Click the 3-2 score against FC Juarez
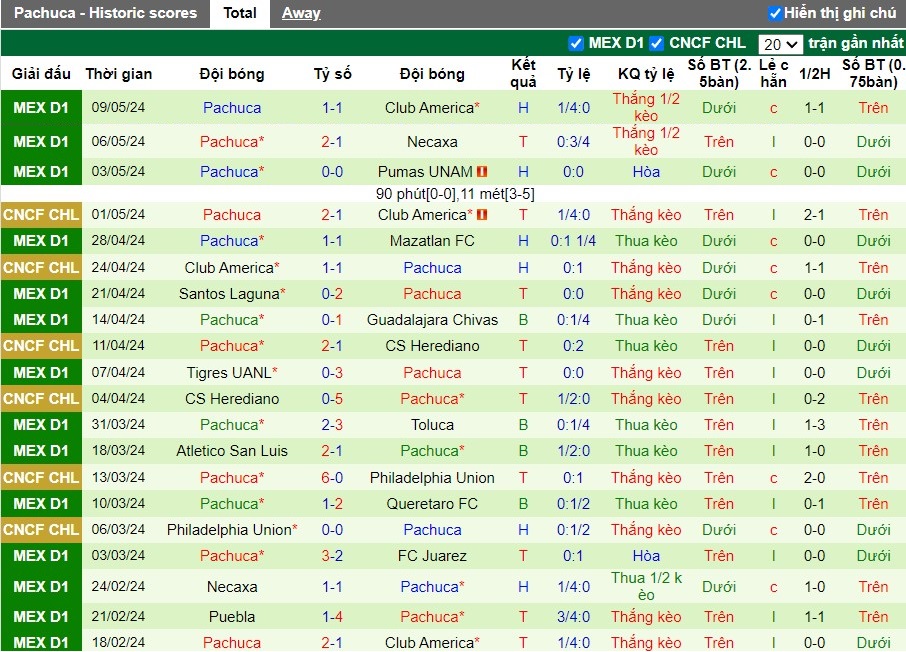Viewport: 906px width, 652px height. click(332, 556)
